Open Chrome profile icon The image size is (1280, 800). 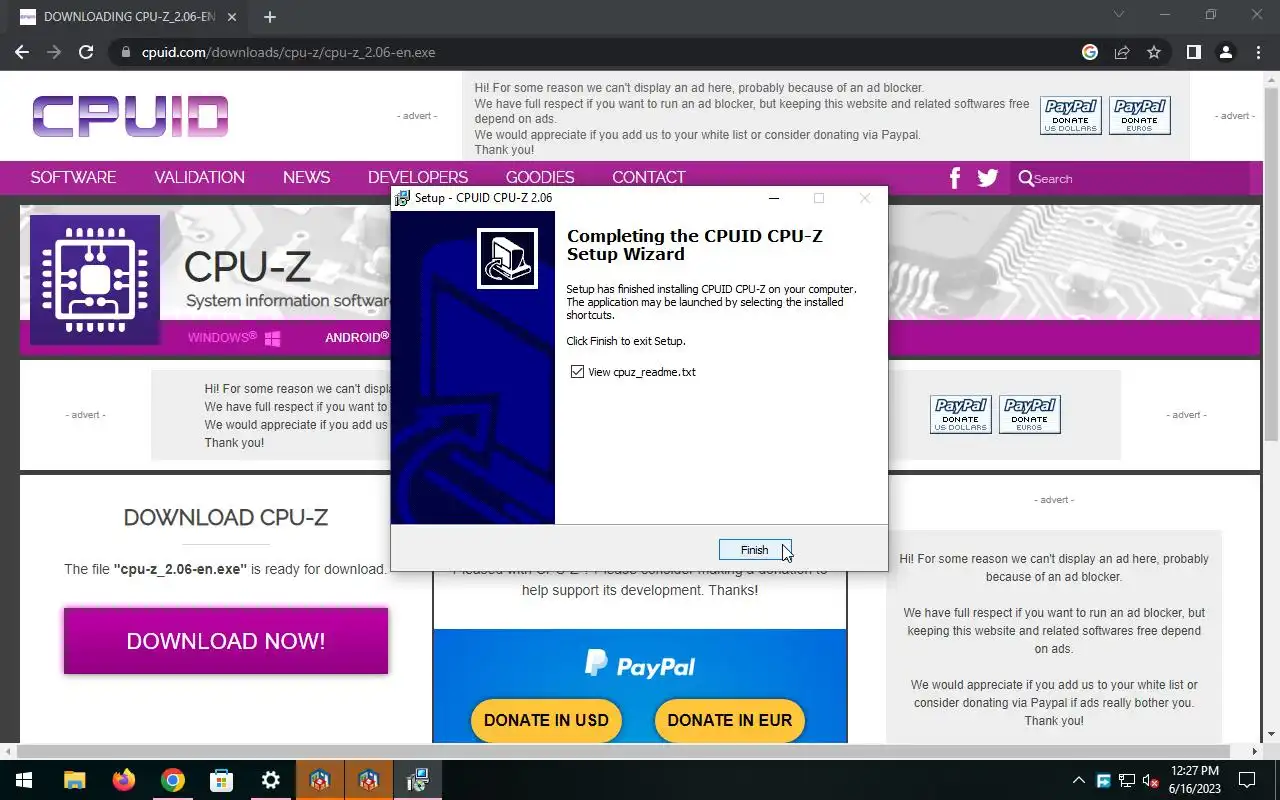1225,52
